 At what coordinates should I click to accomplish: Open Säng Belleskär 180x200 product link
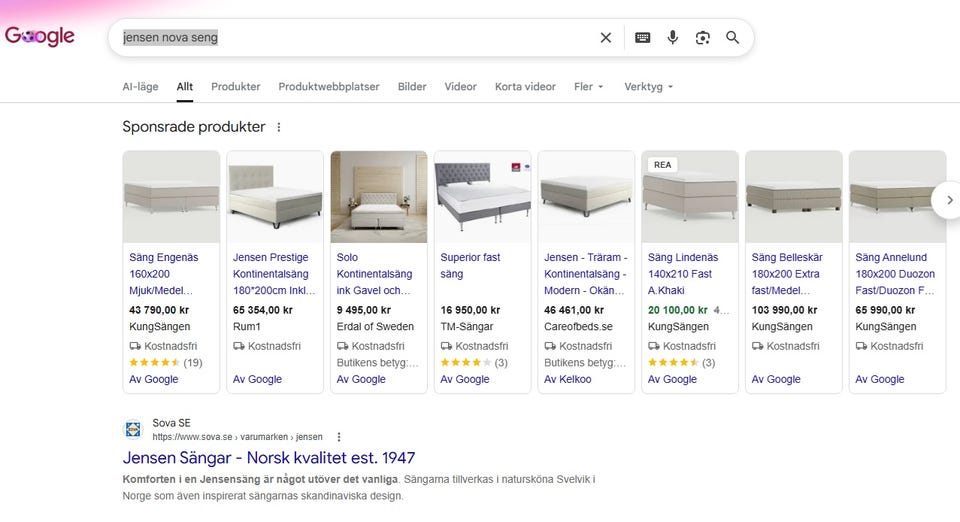(x=787, y=274)
